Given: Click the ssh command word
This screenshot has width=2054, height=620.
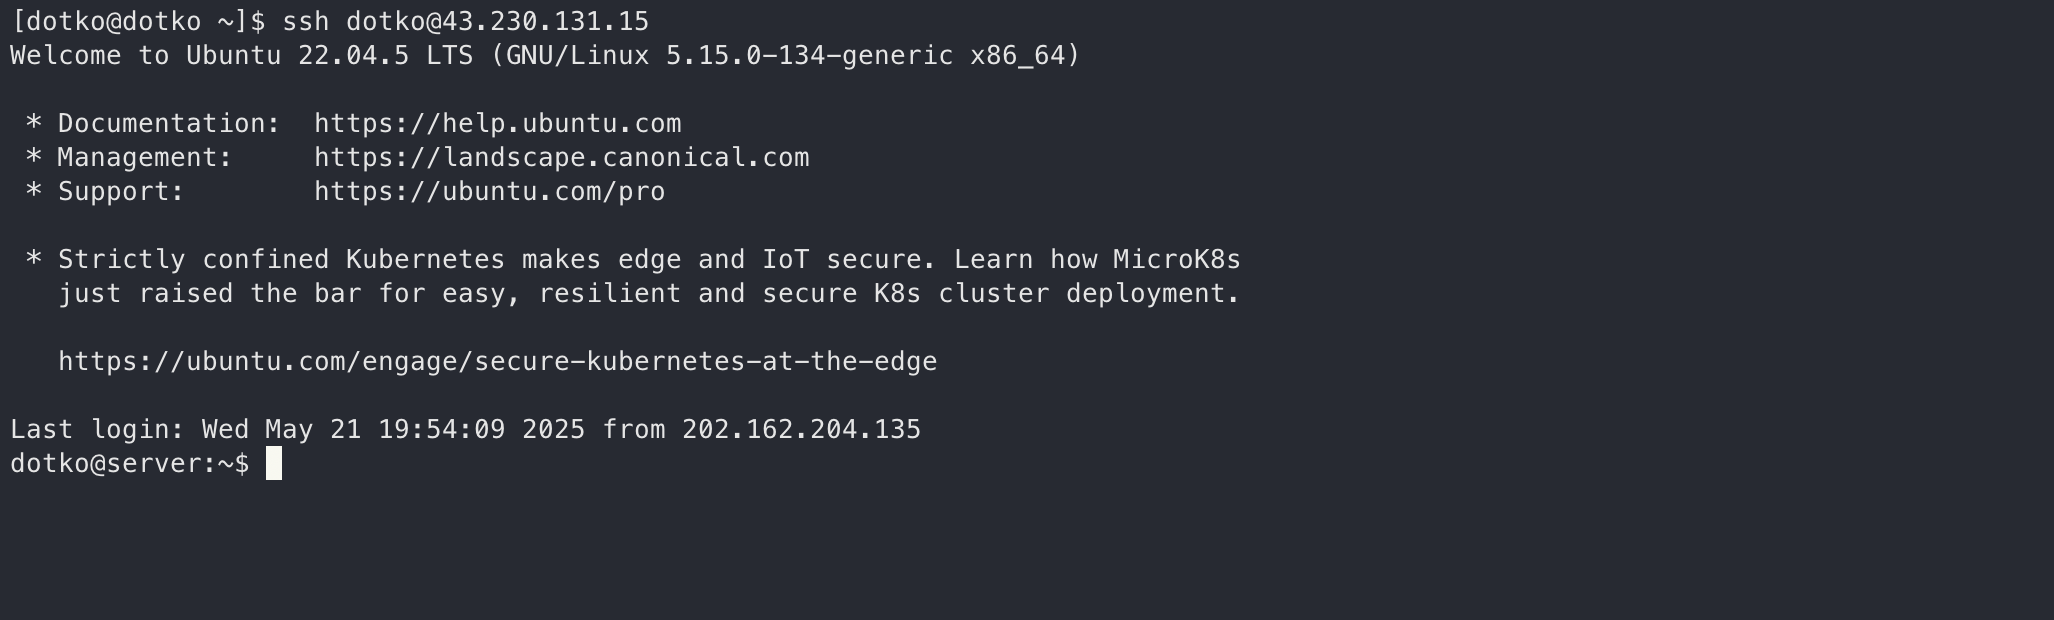Looking at the screenshot, I should tap(305, 21).
